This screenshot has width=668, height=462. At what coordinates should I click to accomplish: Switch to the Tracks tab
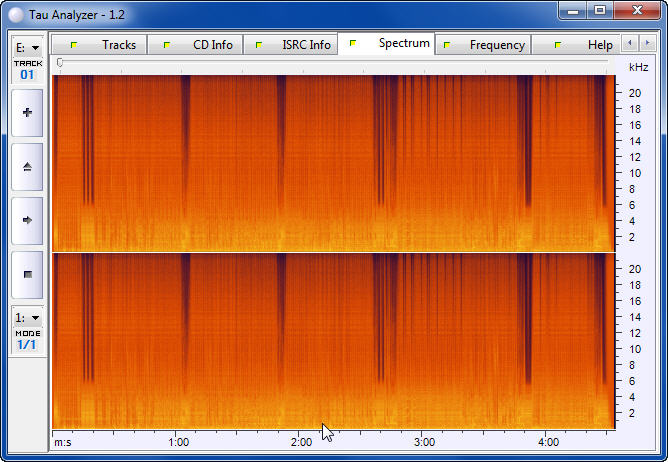(108, 45)
